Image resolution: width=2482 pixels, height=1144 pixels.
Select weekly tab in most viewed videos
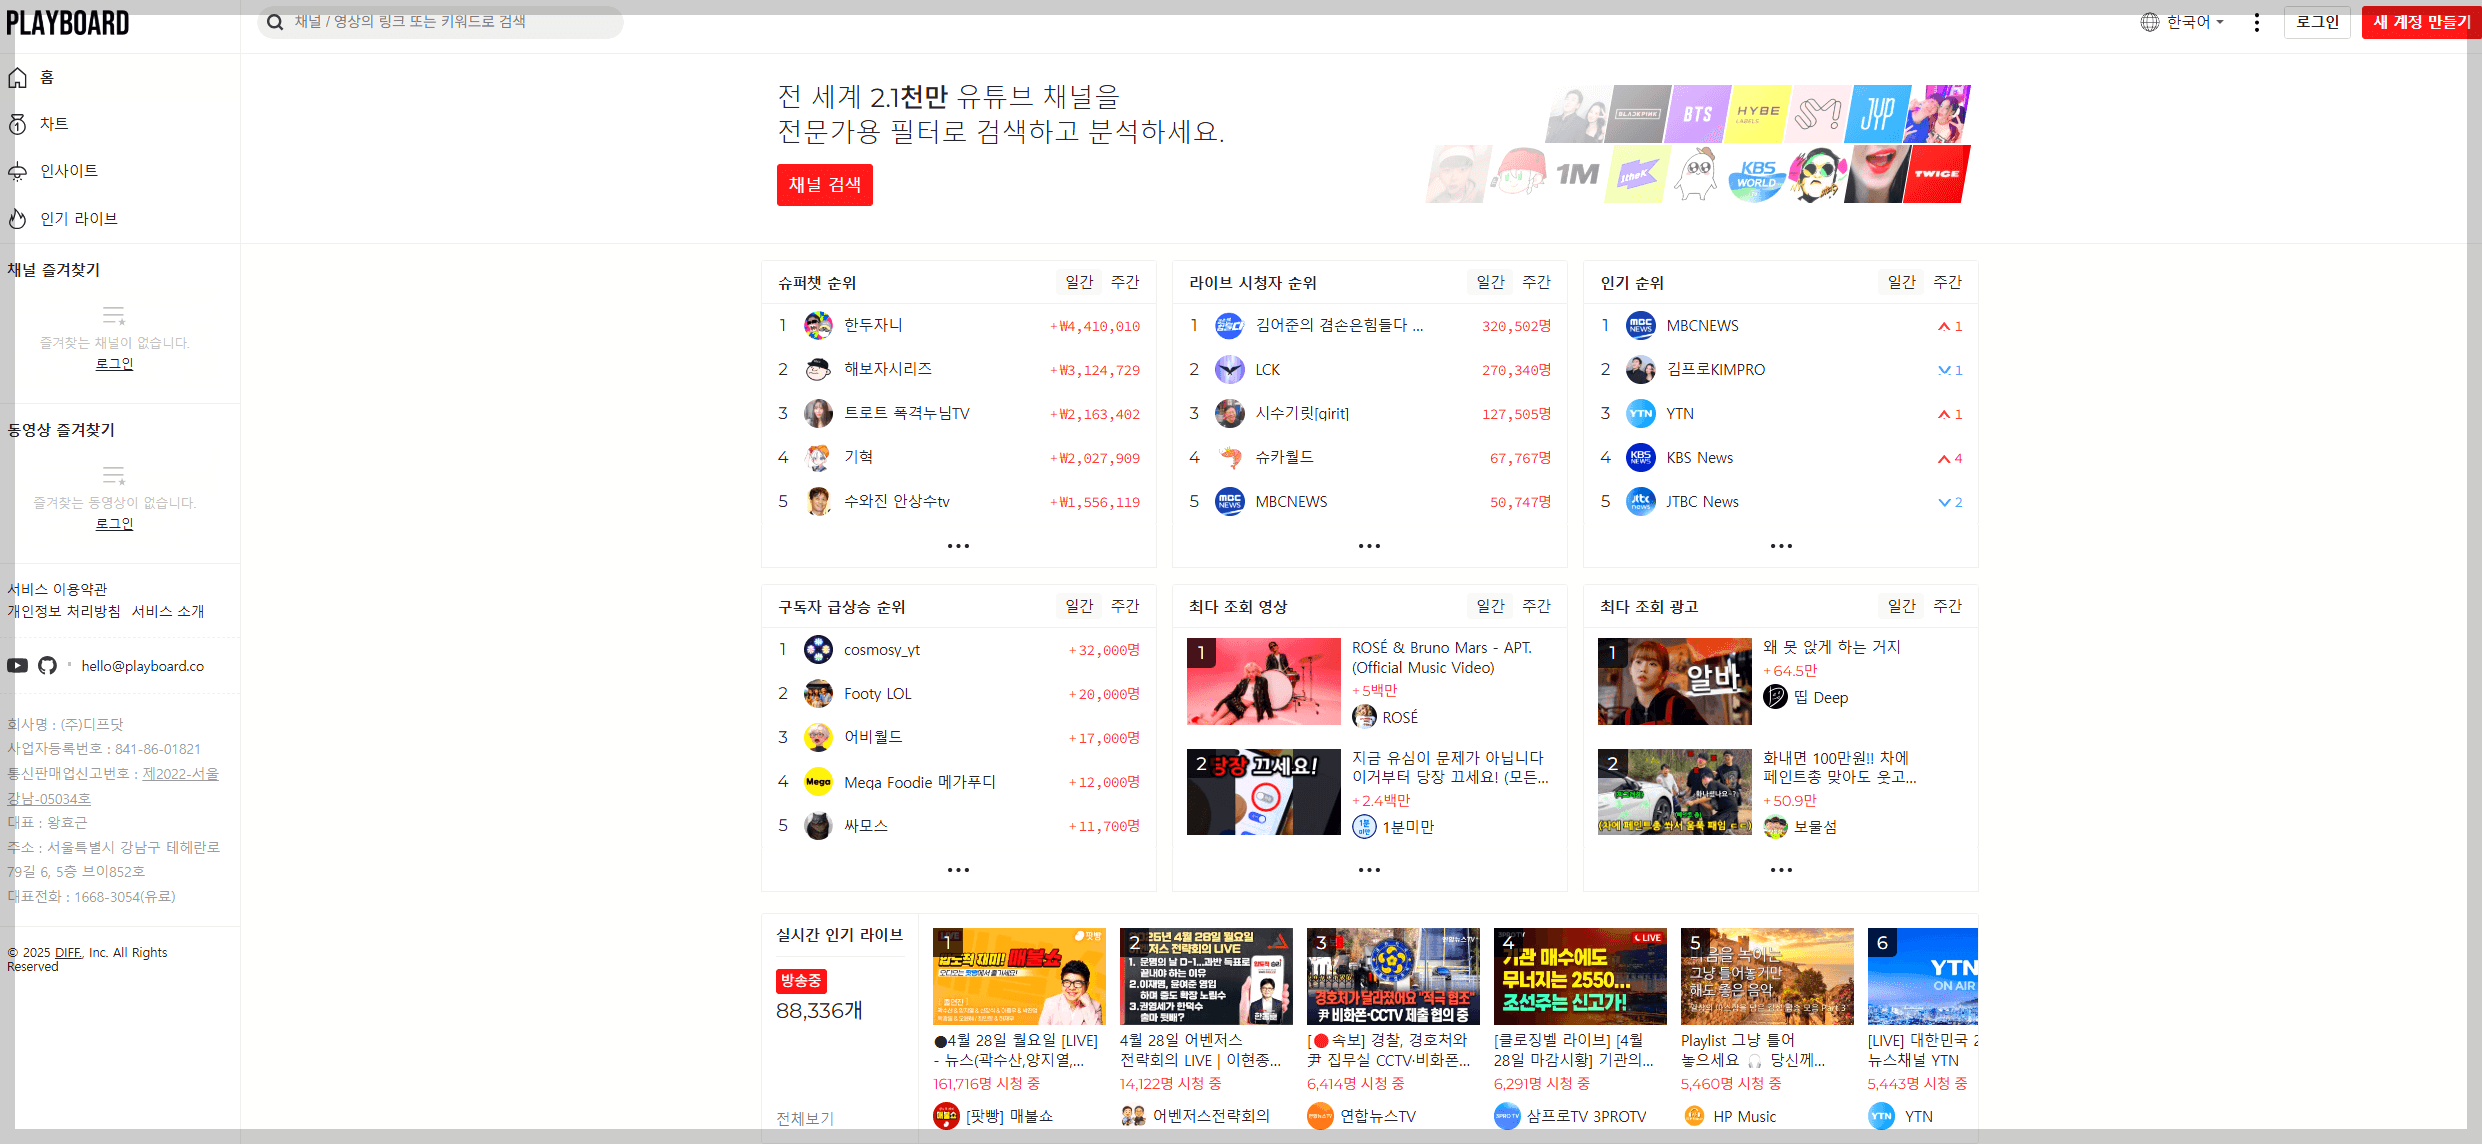click(x=1536, y=606)
